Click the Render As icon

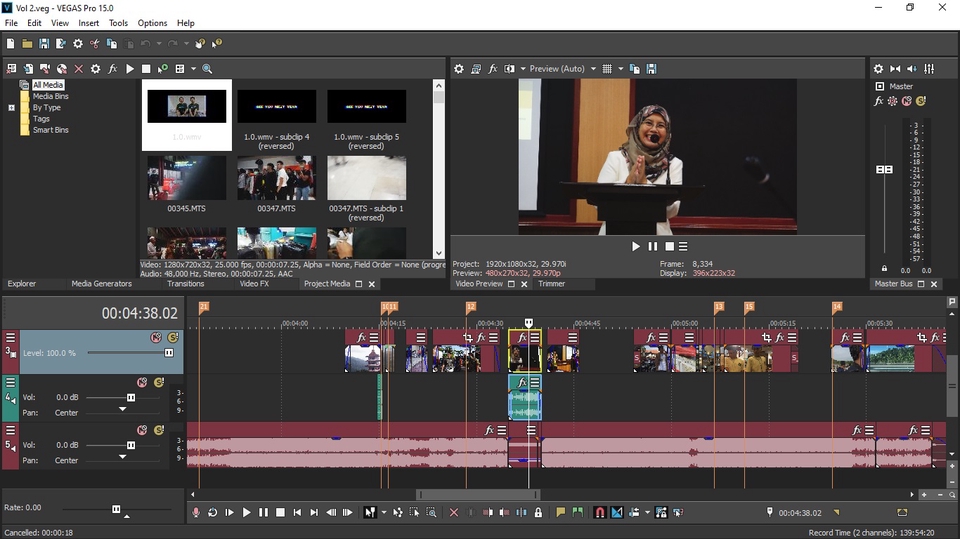pyautogui.click(x=61, y=43)
